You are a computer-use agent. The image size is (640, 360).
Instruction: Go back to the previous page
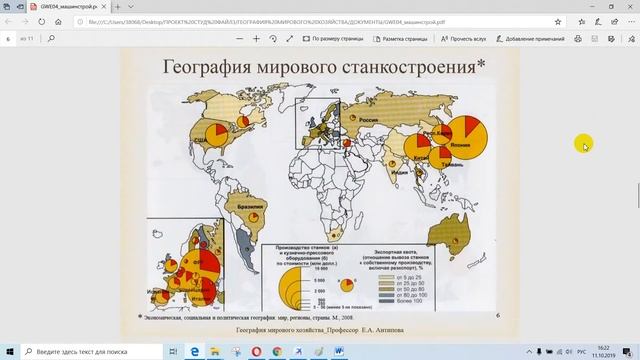(9, 22)
